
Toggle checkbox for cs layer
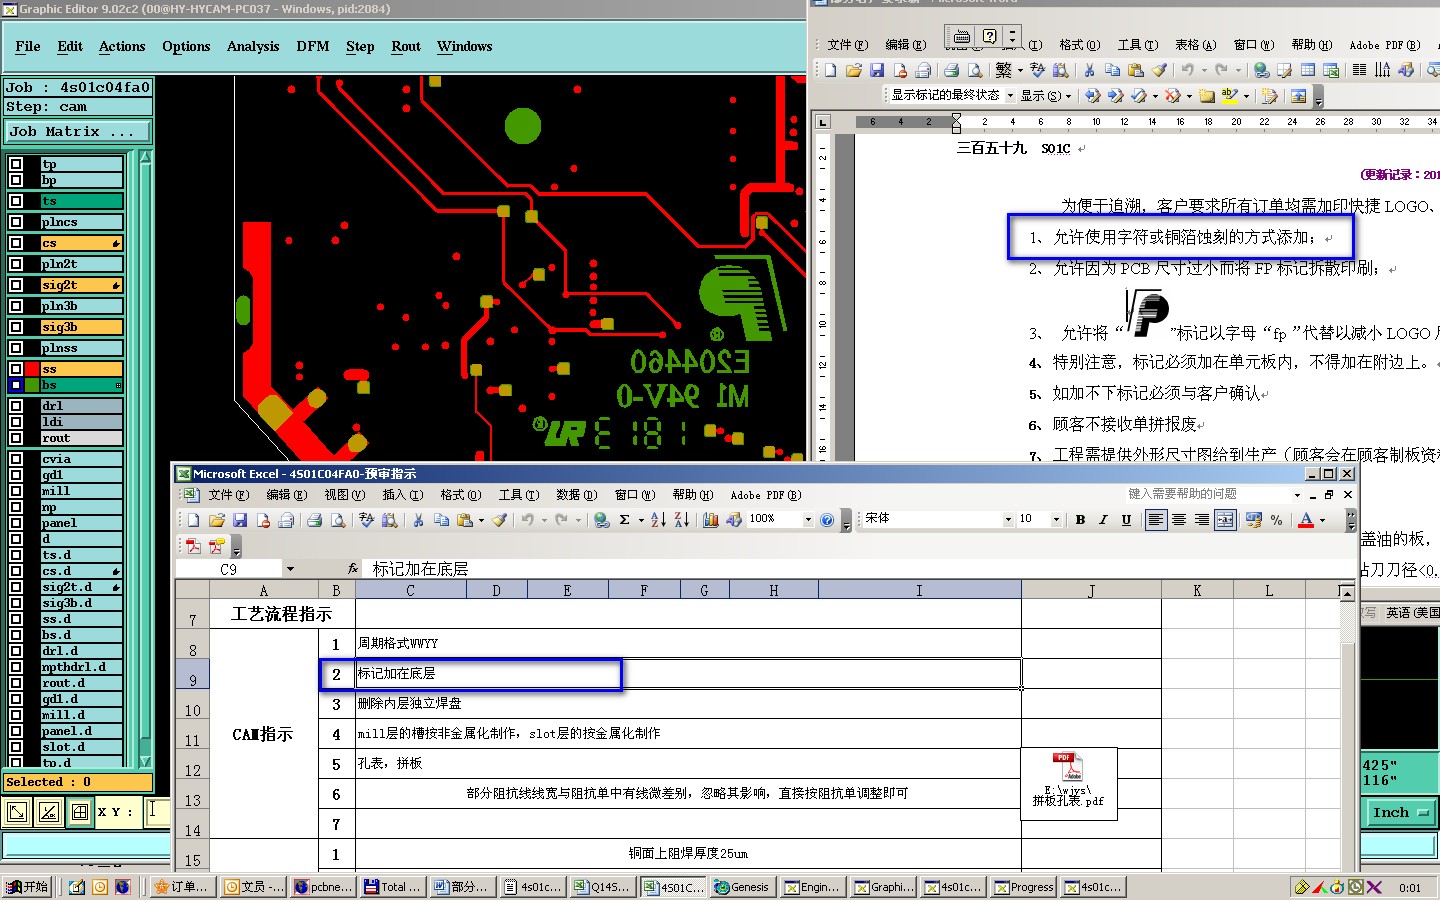pos(15,243)
